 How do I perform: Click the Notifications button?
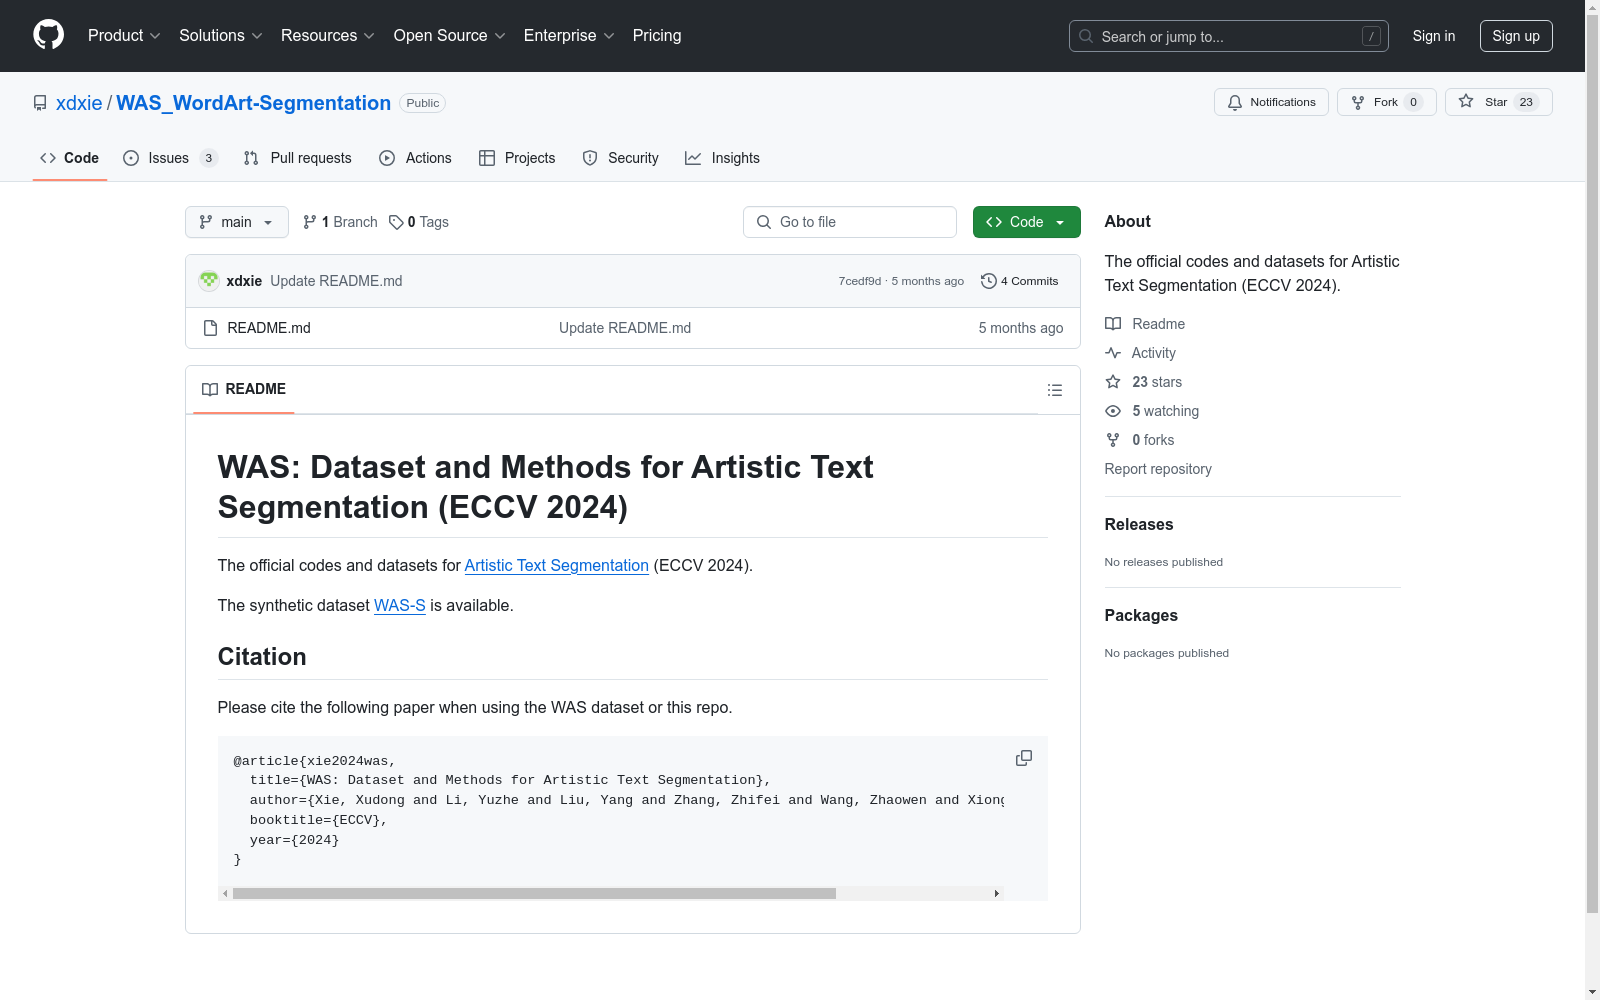(x=1271, y=102)
